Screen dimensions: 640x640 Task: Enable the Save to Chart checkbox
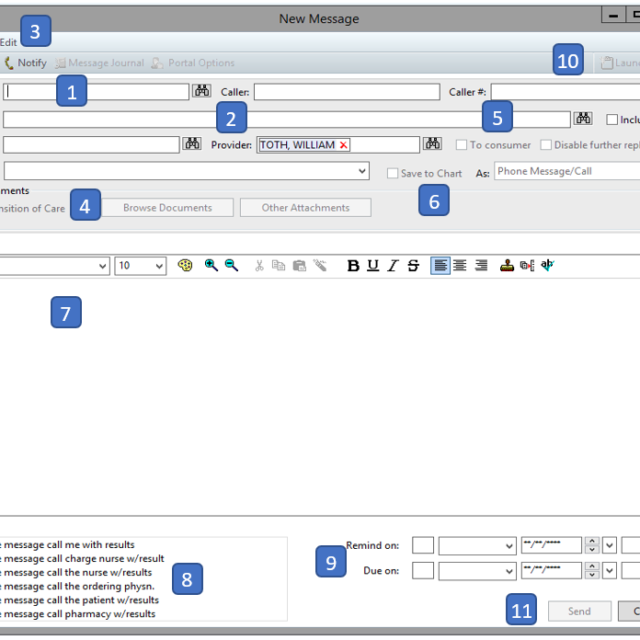coord(392,173)
